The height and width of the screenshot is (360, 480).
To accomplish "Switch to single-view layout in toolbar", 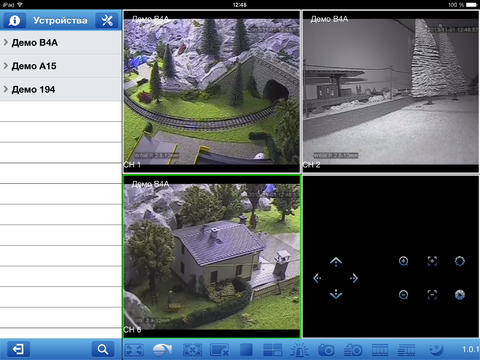I will [246, 350].
